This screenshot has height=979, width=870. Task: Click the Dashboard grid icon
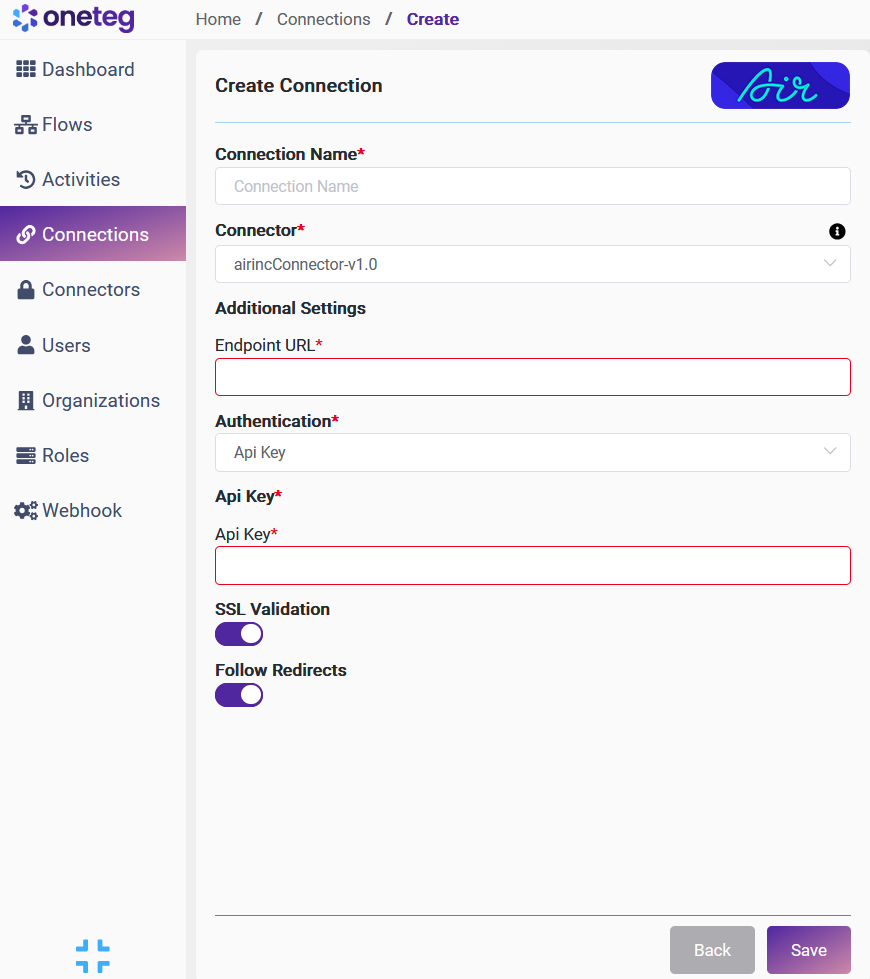(x=26, y=70)
